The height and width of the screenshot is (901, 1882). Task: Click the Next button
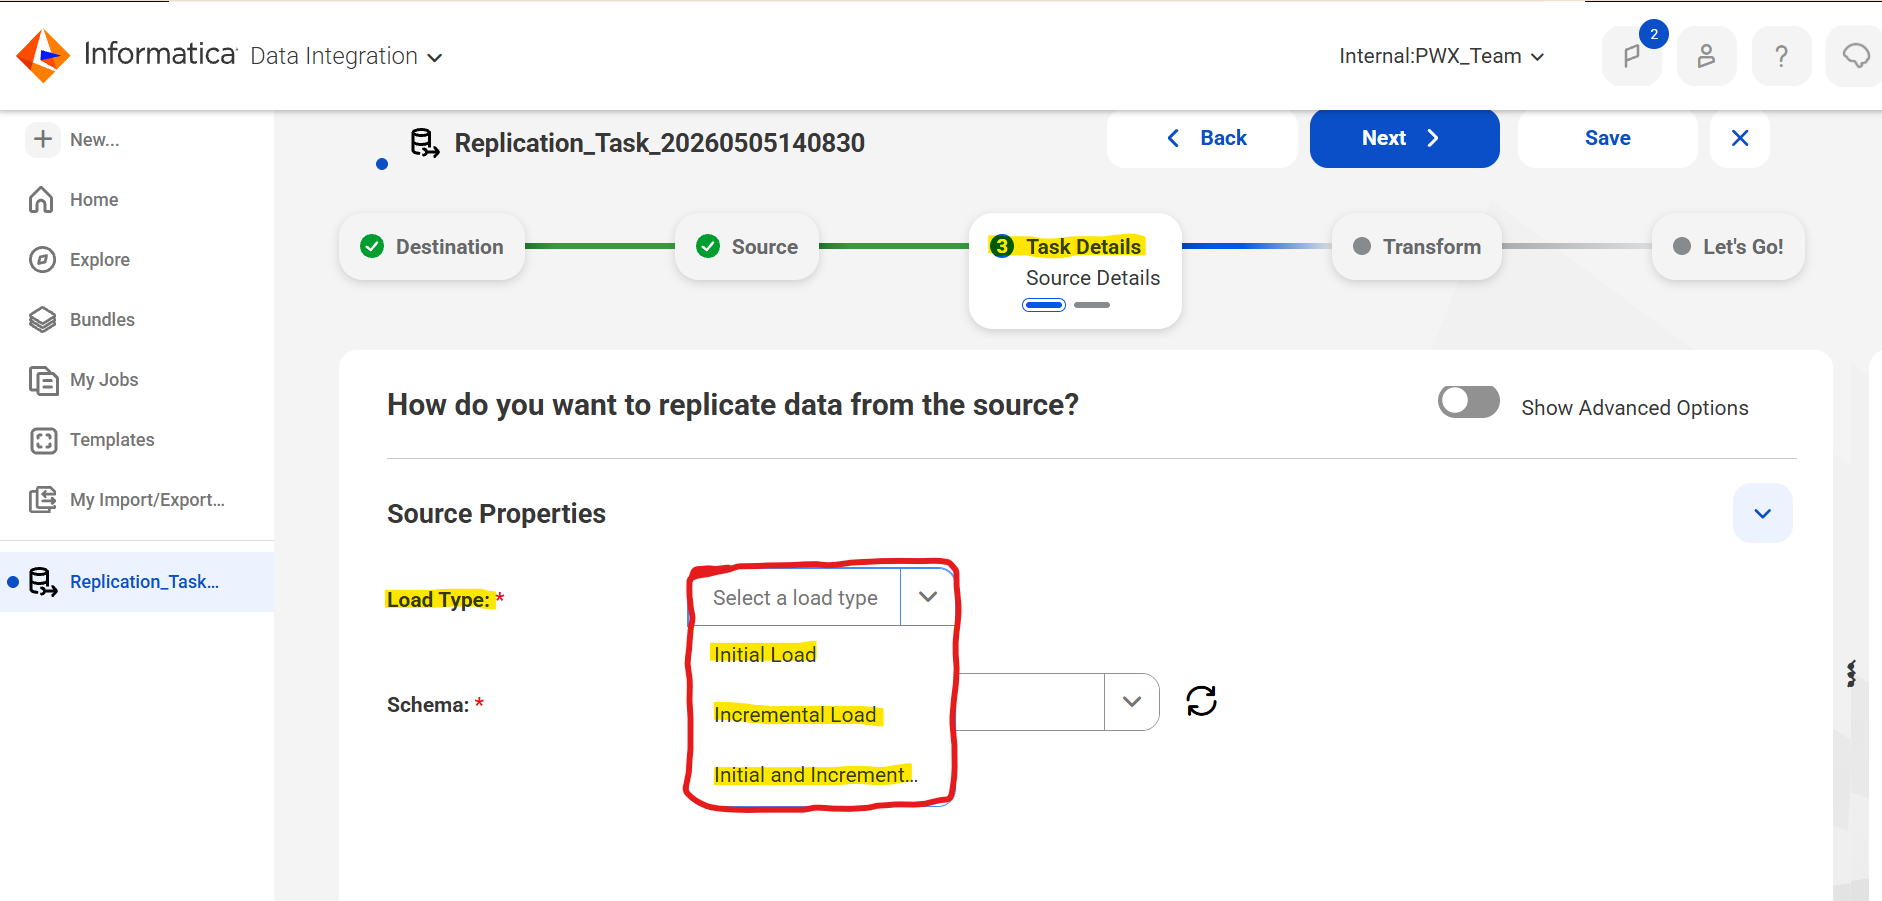[1404, 138]
